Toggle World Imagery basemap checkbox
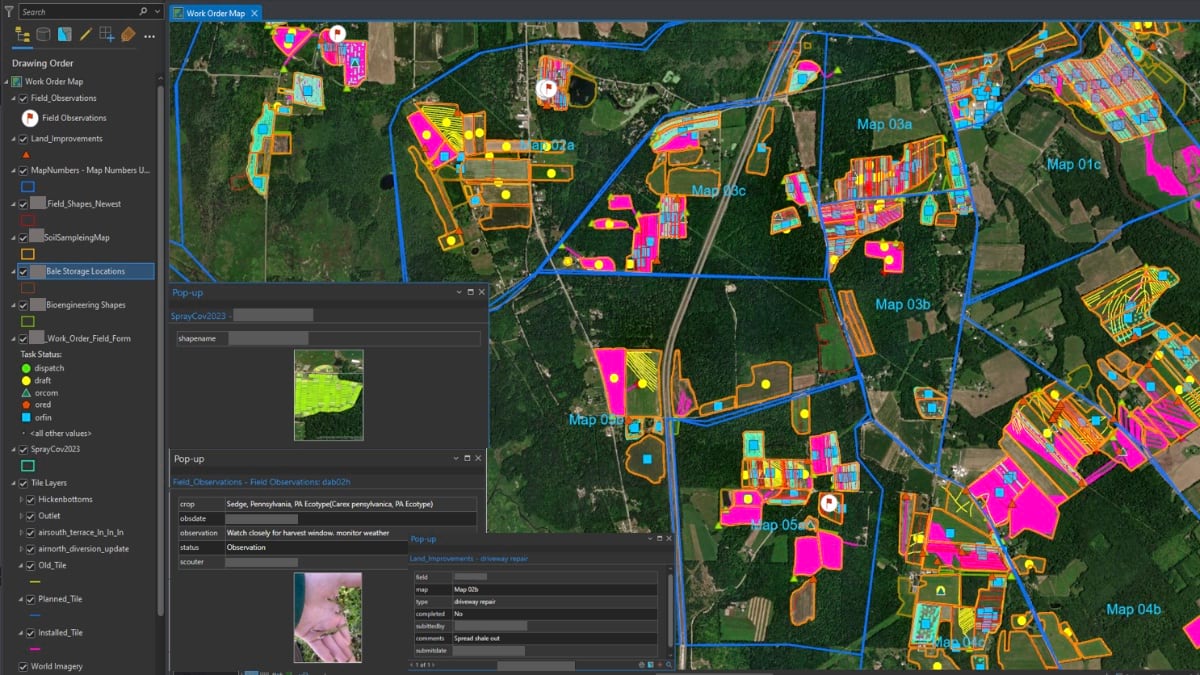Image resolution: width=1200 pixels, height=675 pixels. (24, 666)
